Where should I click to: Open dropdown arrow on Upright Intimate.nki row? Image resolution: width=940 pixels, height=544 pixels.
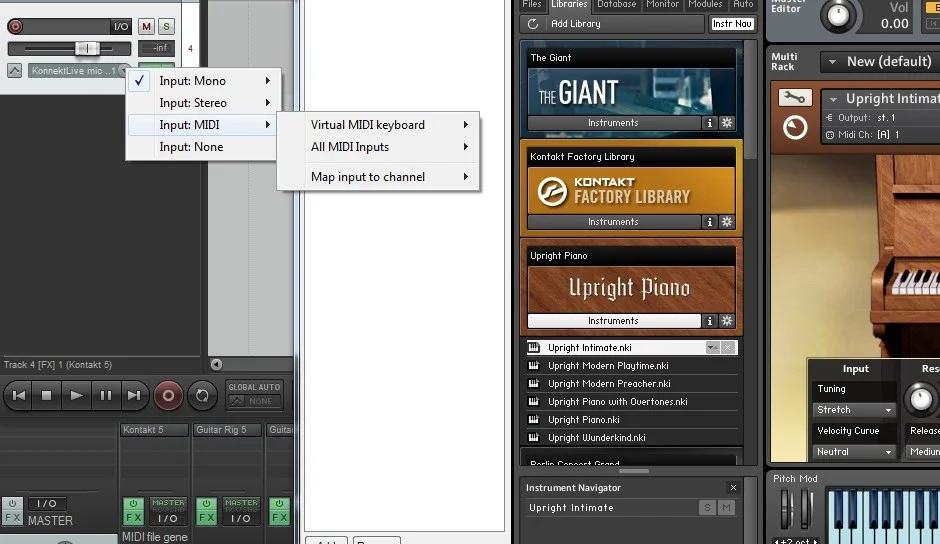(712, 348)
